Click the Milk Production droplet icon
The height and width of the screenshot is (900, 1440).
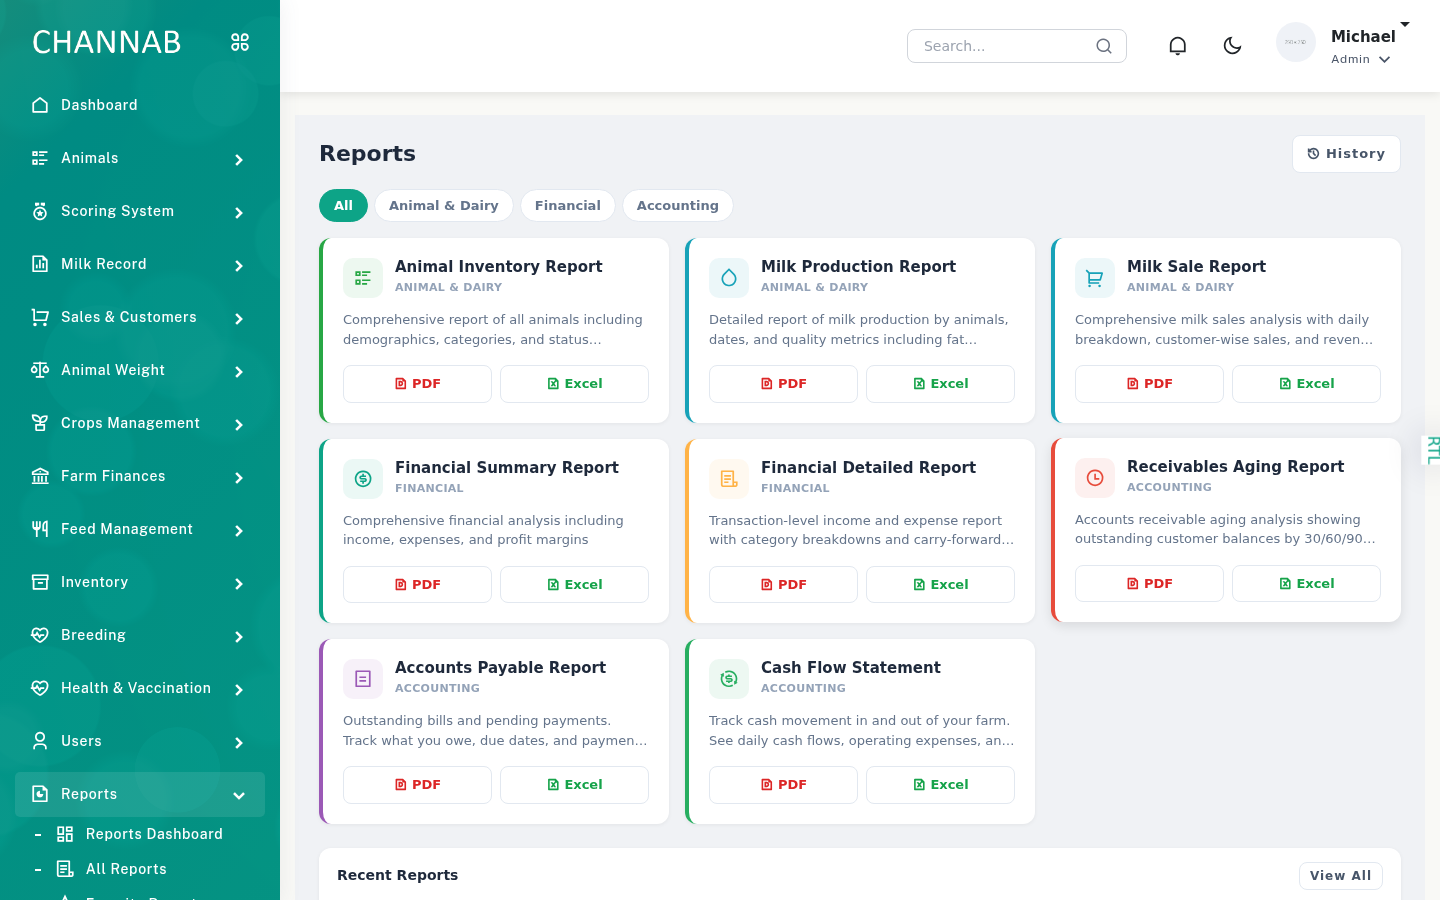pos(729,278)
